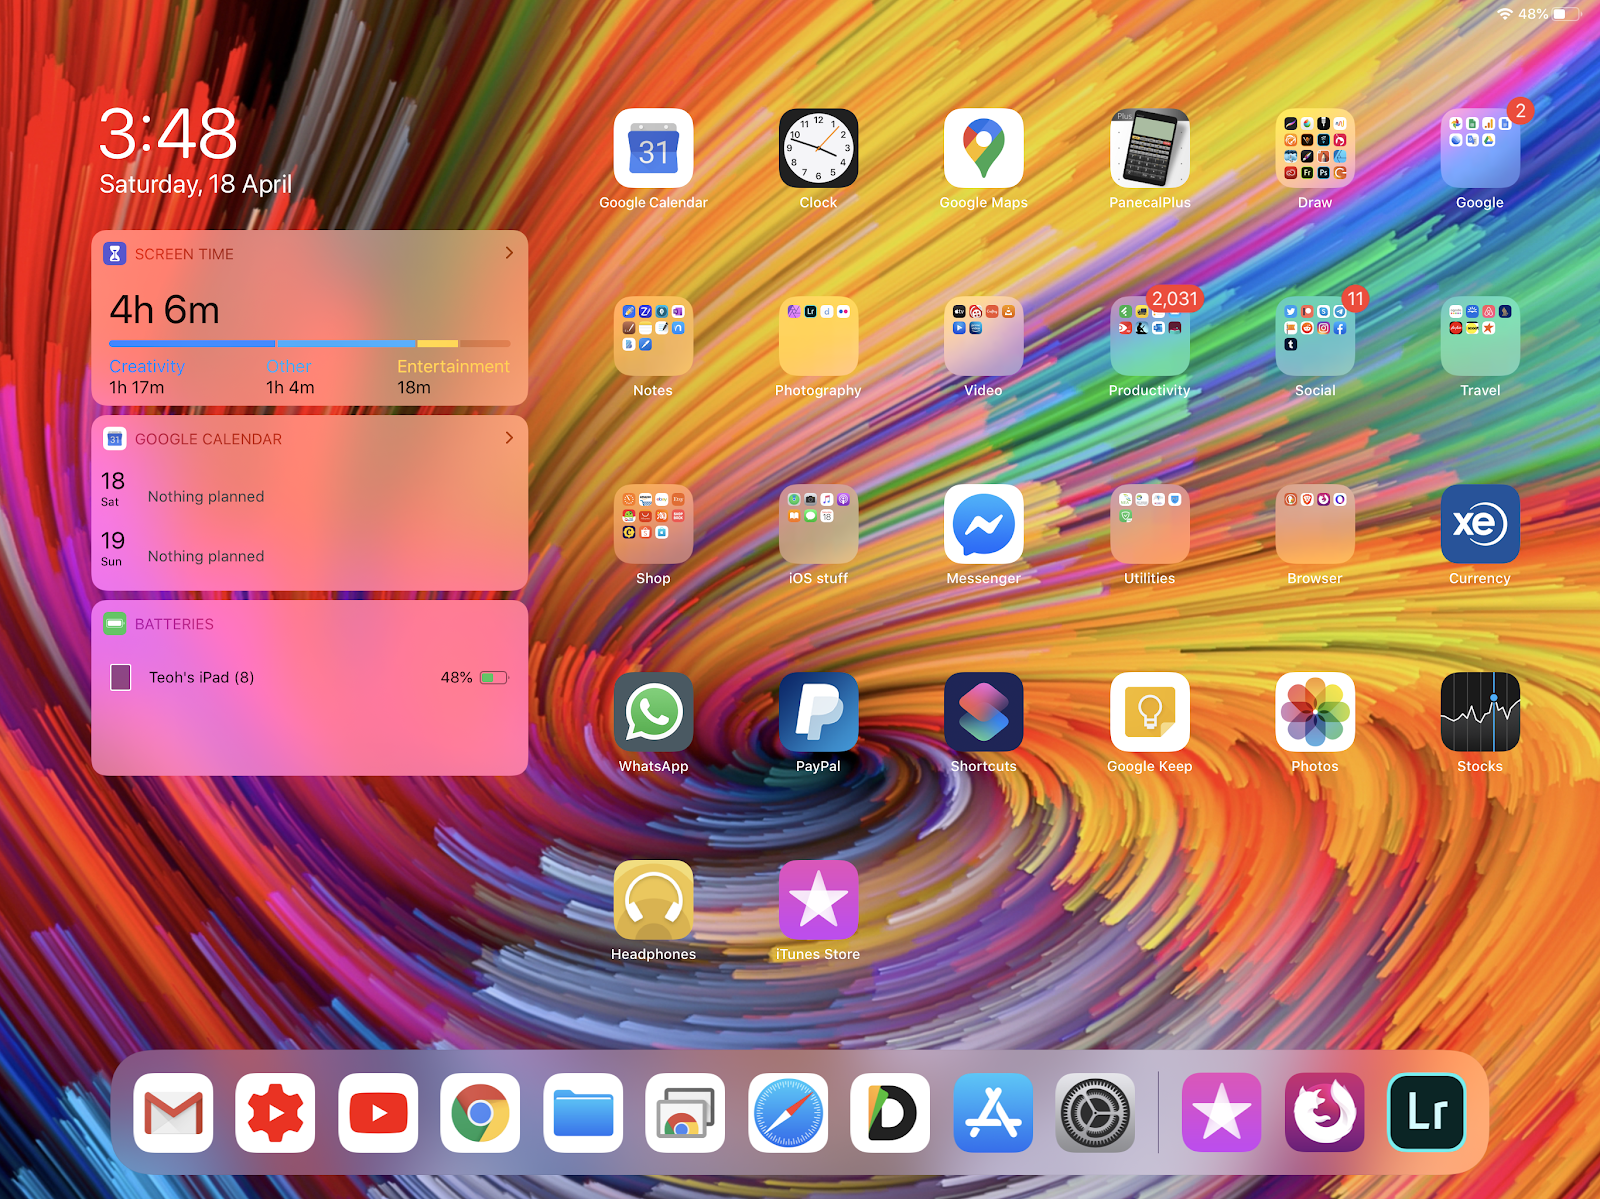This screenshot has height=1199, width=1600.
Task: Open Chrome from the dock
Action: (x=480, y=1113)
